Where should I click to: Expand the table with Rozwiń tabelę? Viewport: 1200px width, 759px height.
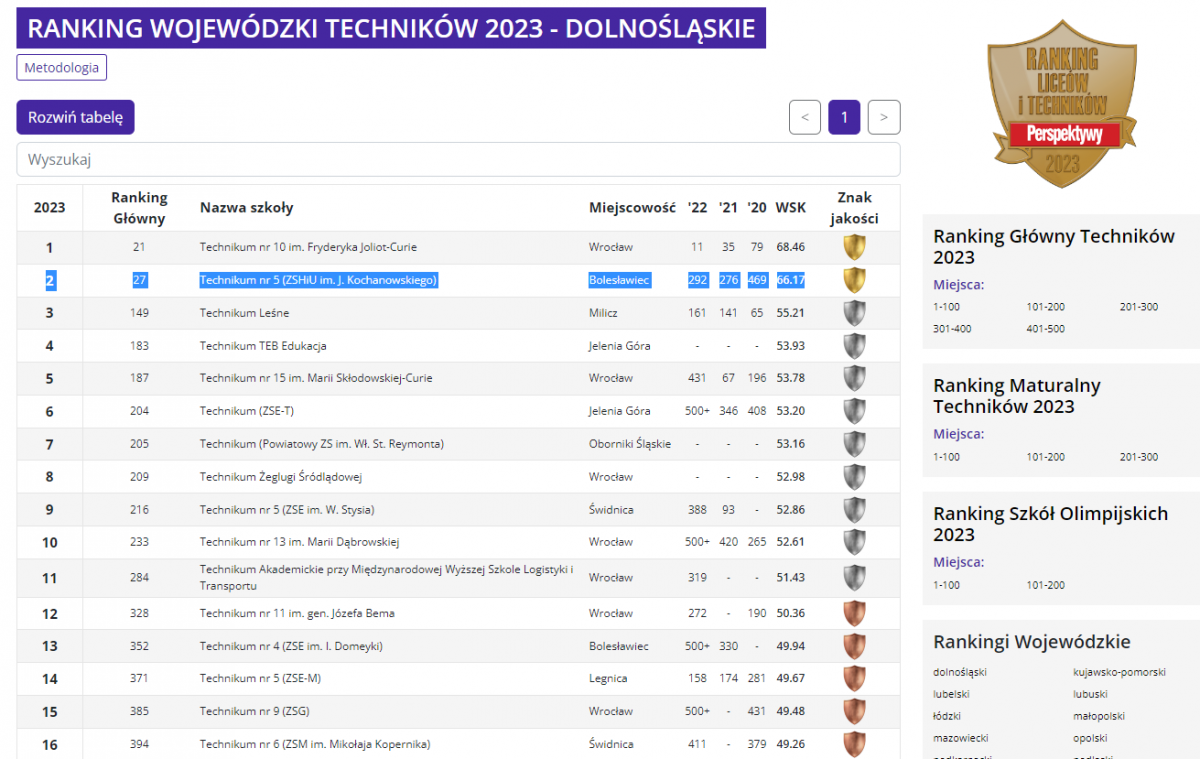coord(75,117)
